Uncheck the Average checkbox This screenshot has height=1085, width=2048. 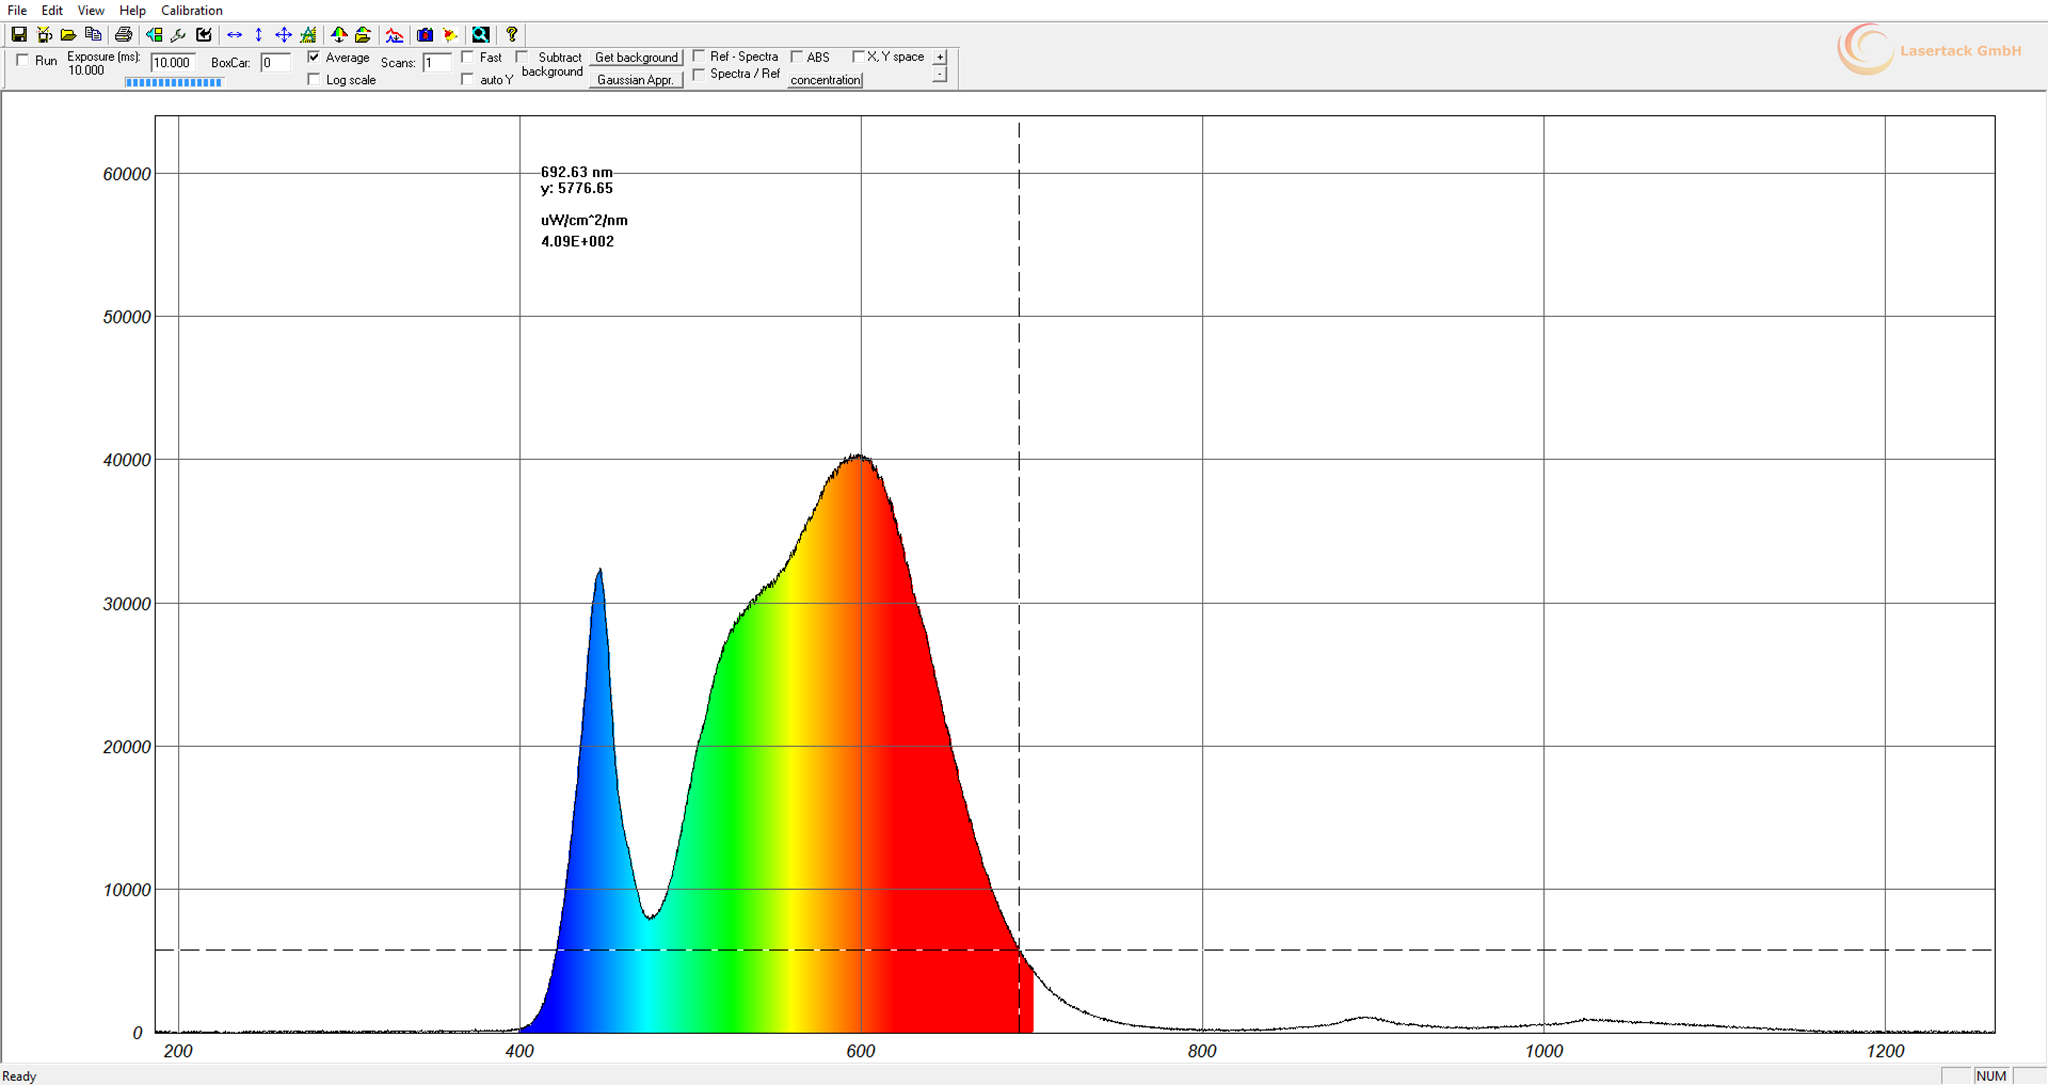click(314, 58)
